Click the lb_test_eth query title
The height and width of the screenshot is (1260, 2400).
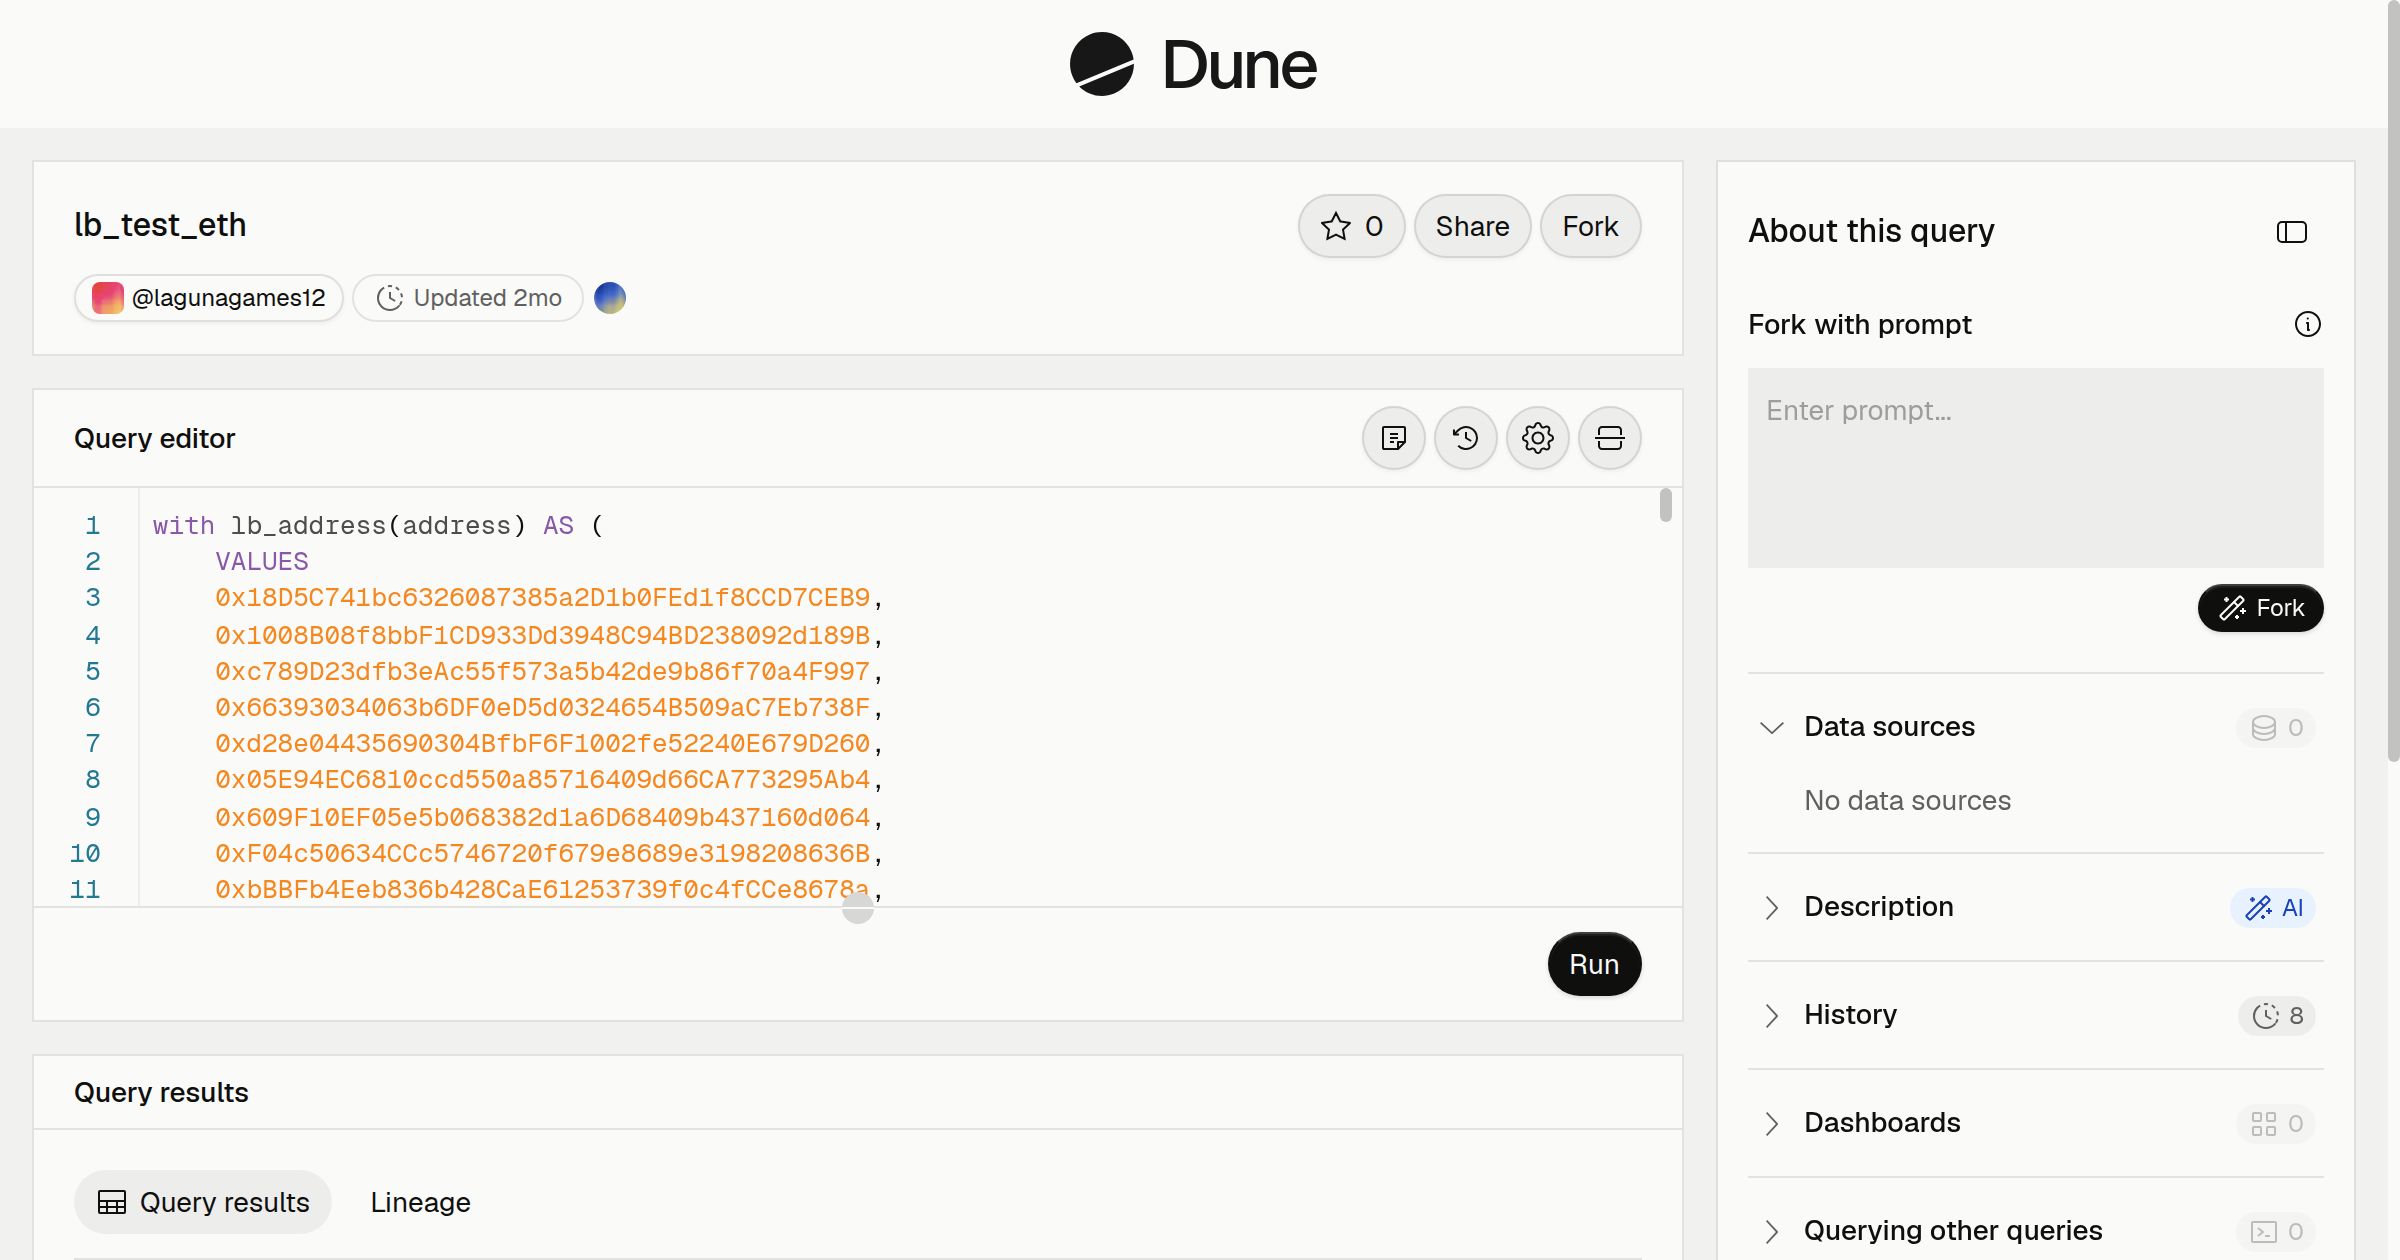[x=160, y=225]
